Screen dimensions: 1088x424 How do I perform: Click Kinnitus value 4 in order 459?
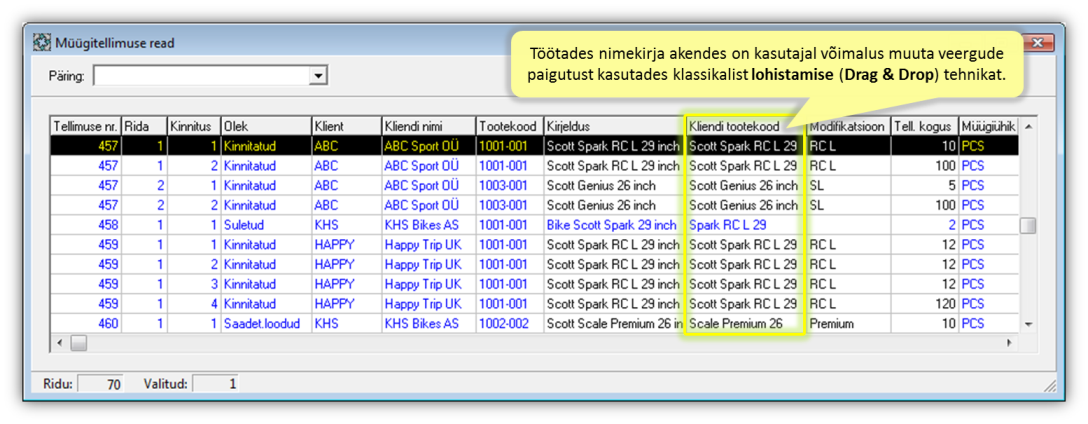(194, 304)
